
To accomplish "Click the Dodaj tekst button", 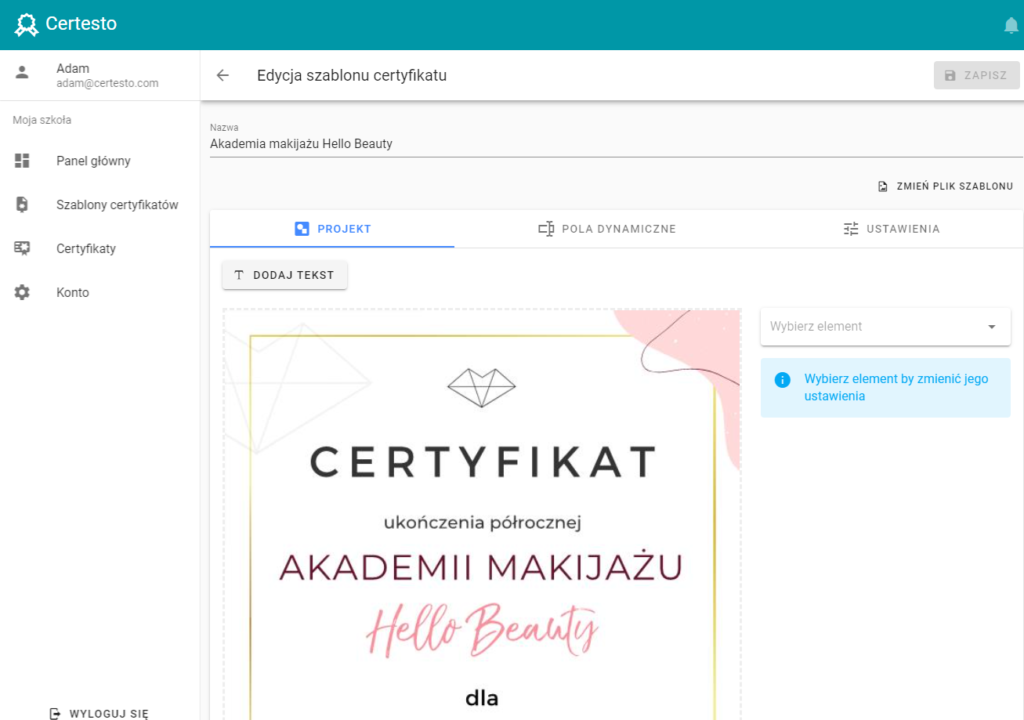I will tap(285, 275).
